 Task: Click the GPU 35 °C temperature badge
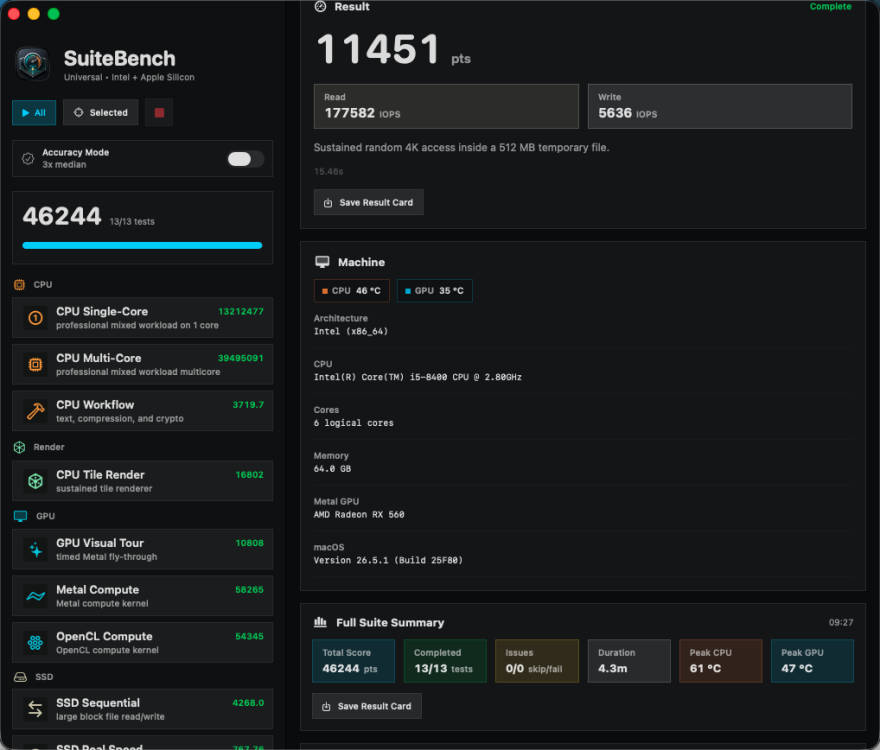click(435, 291)
